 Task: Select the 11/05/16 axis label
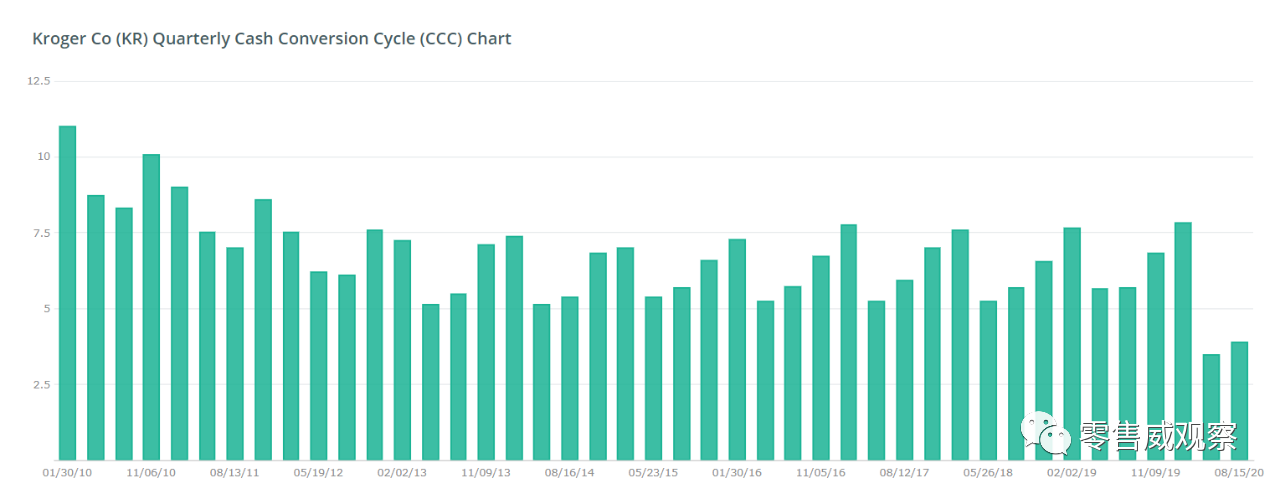point(821,472)
